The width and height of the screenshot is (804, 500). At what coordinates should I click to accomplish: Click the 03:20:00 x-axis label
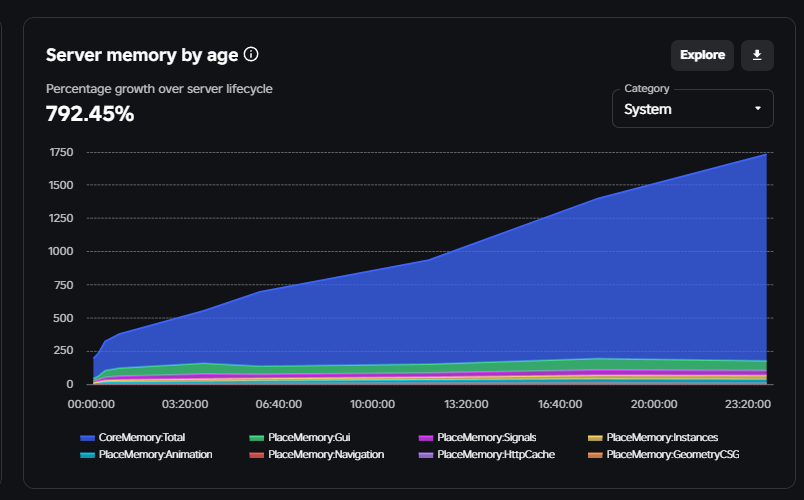(185, 404)
